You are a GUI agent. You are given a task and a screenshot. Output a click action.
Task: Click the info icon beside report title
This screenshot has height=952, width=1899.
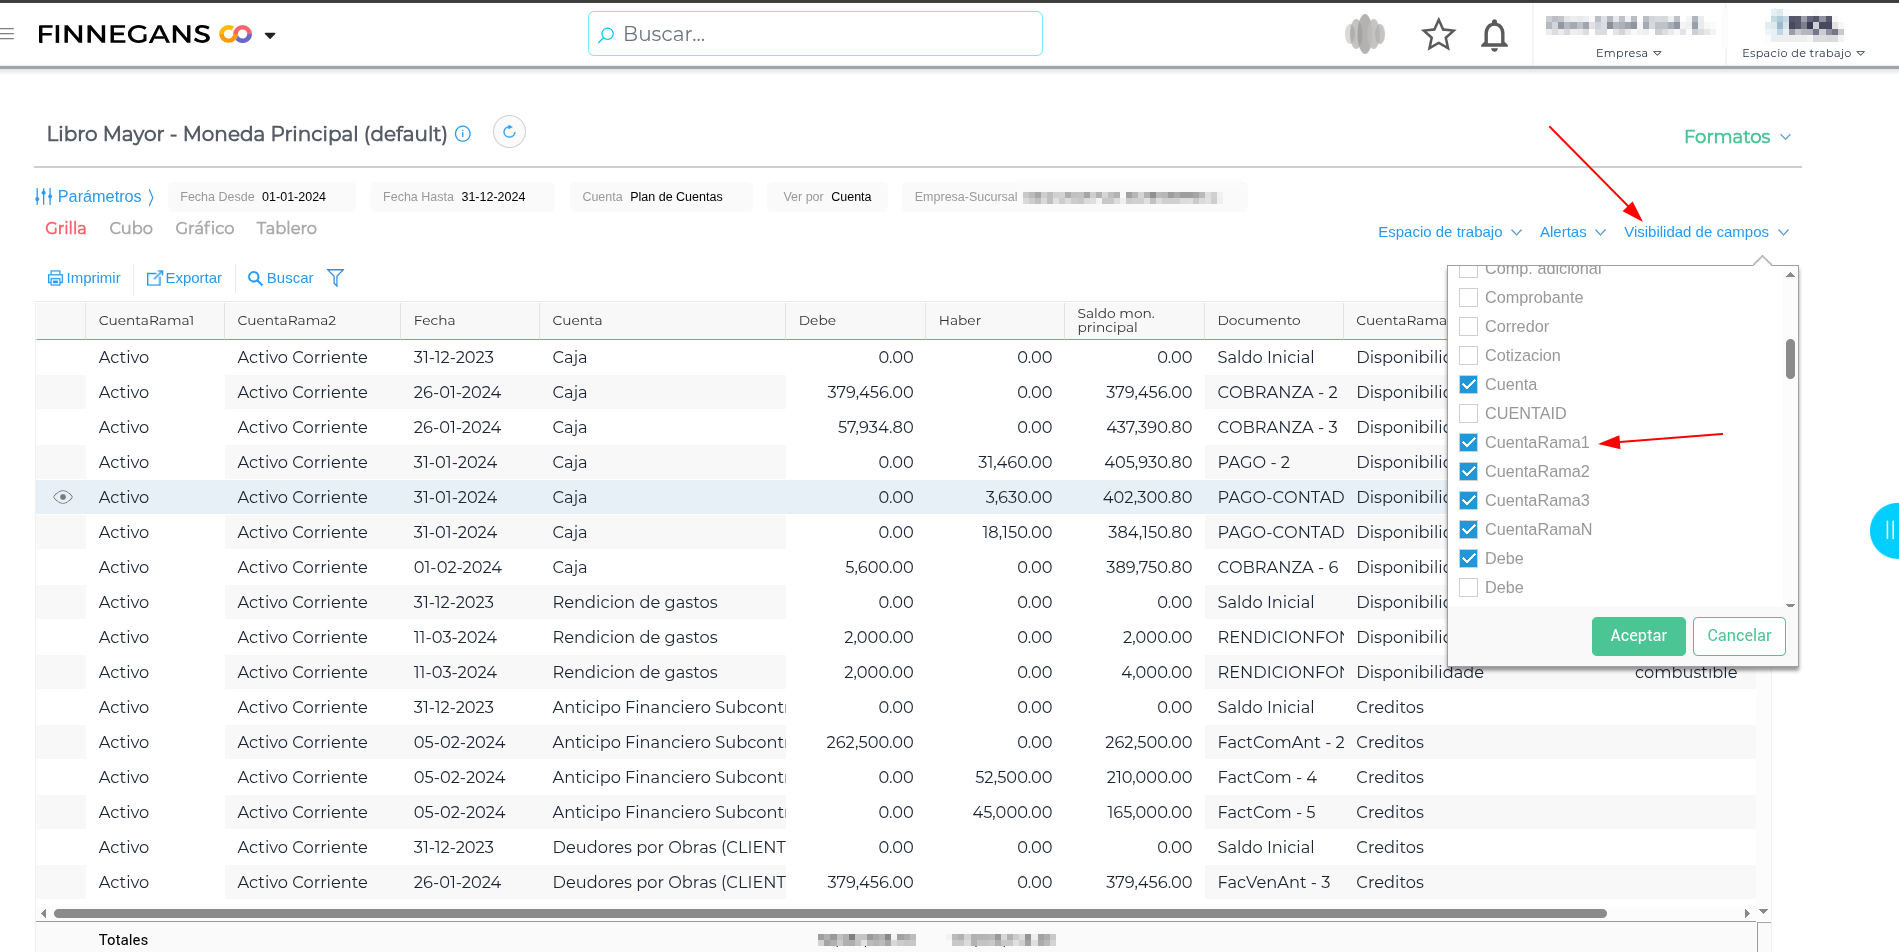point(463,134)
